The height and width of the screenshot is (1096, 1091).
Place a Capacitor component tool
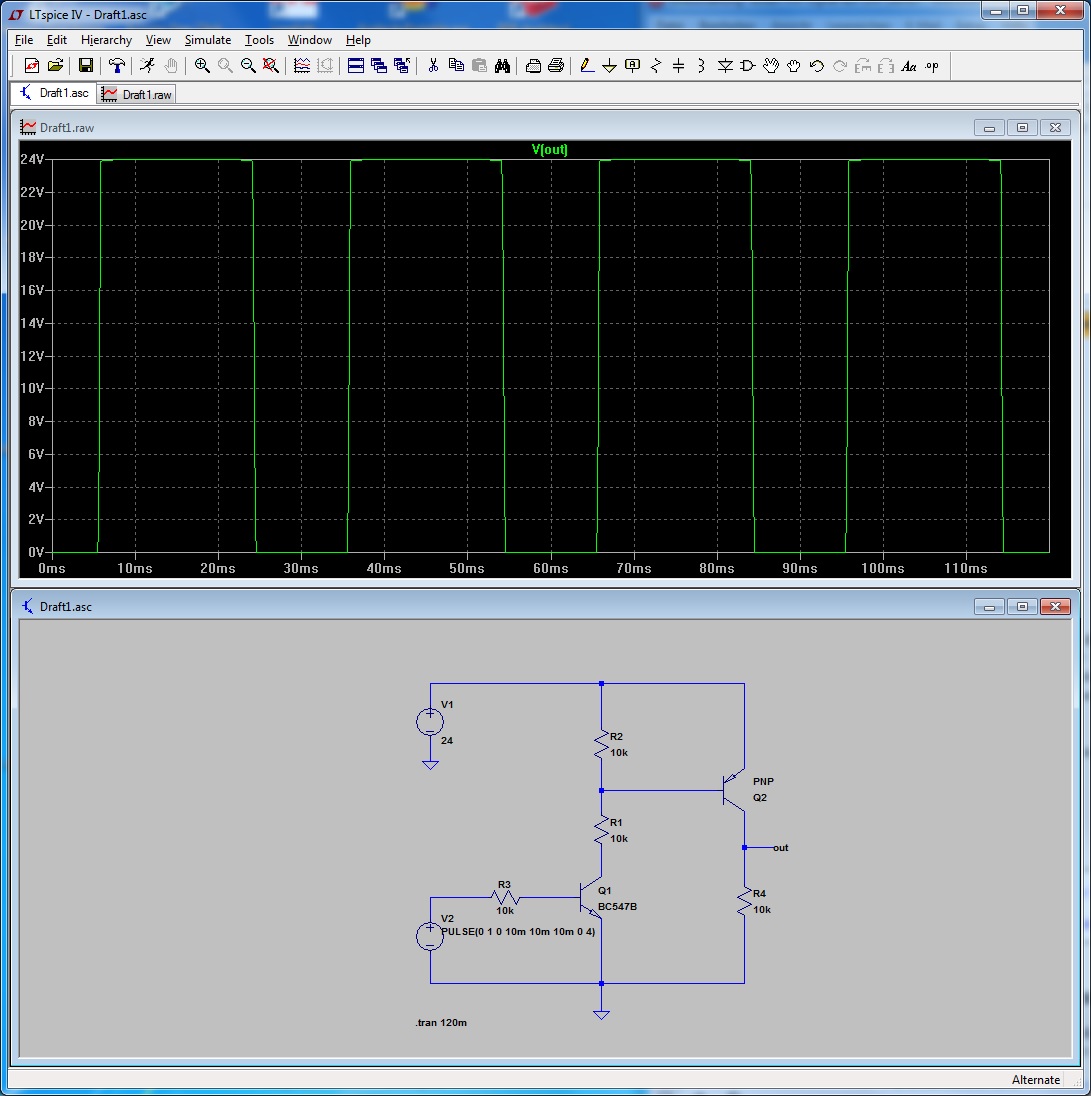[679, 66]
